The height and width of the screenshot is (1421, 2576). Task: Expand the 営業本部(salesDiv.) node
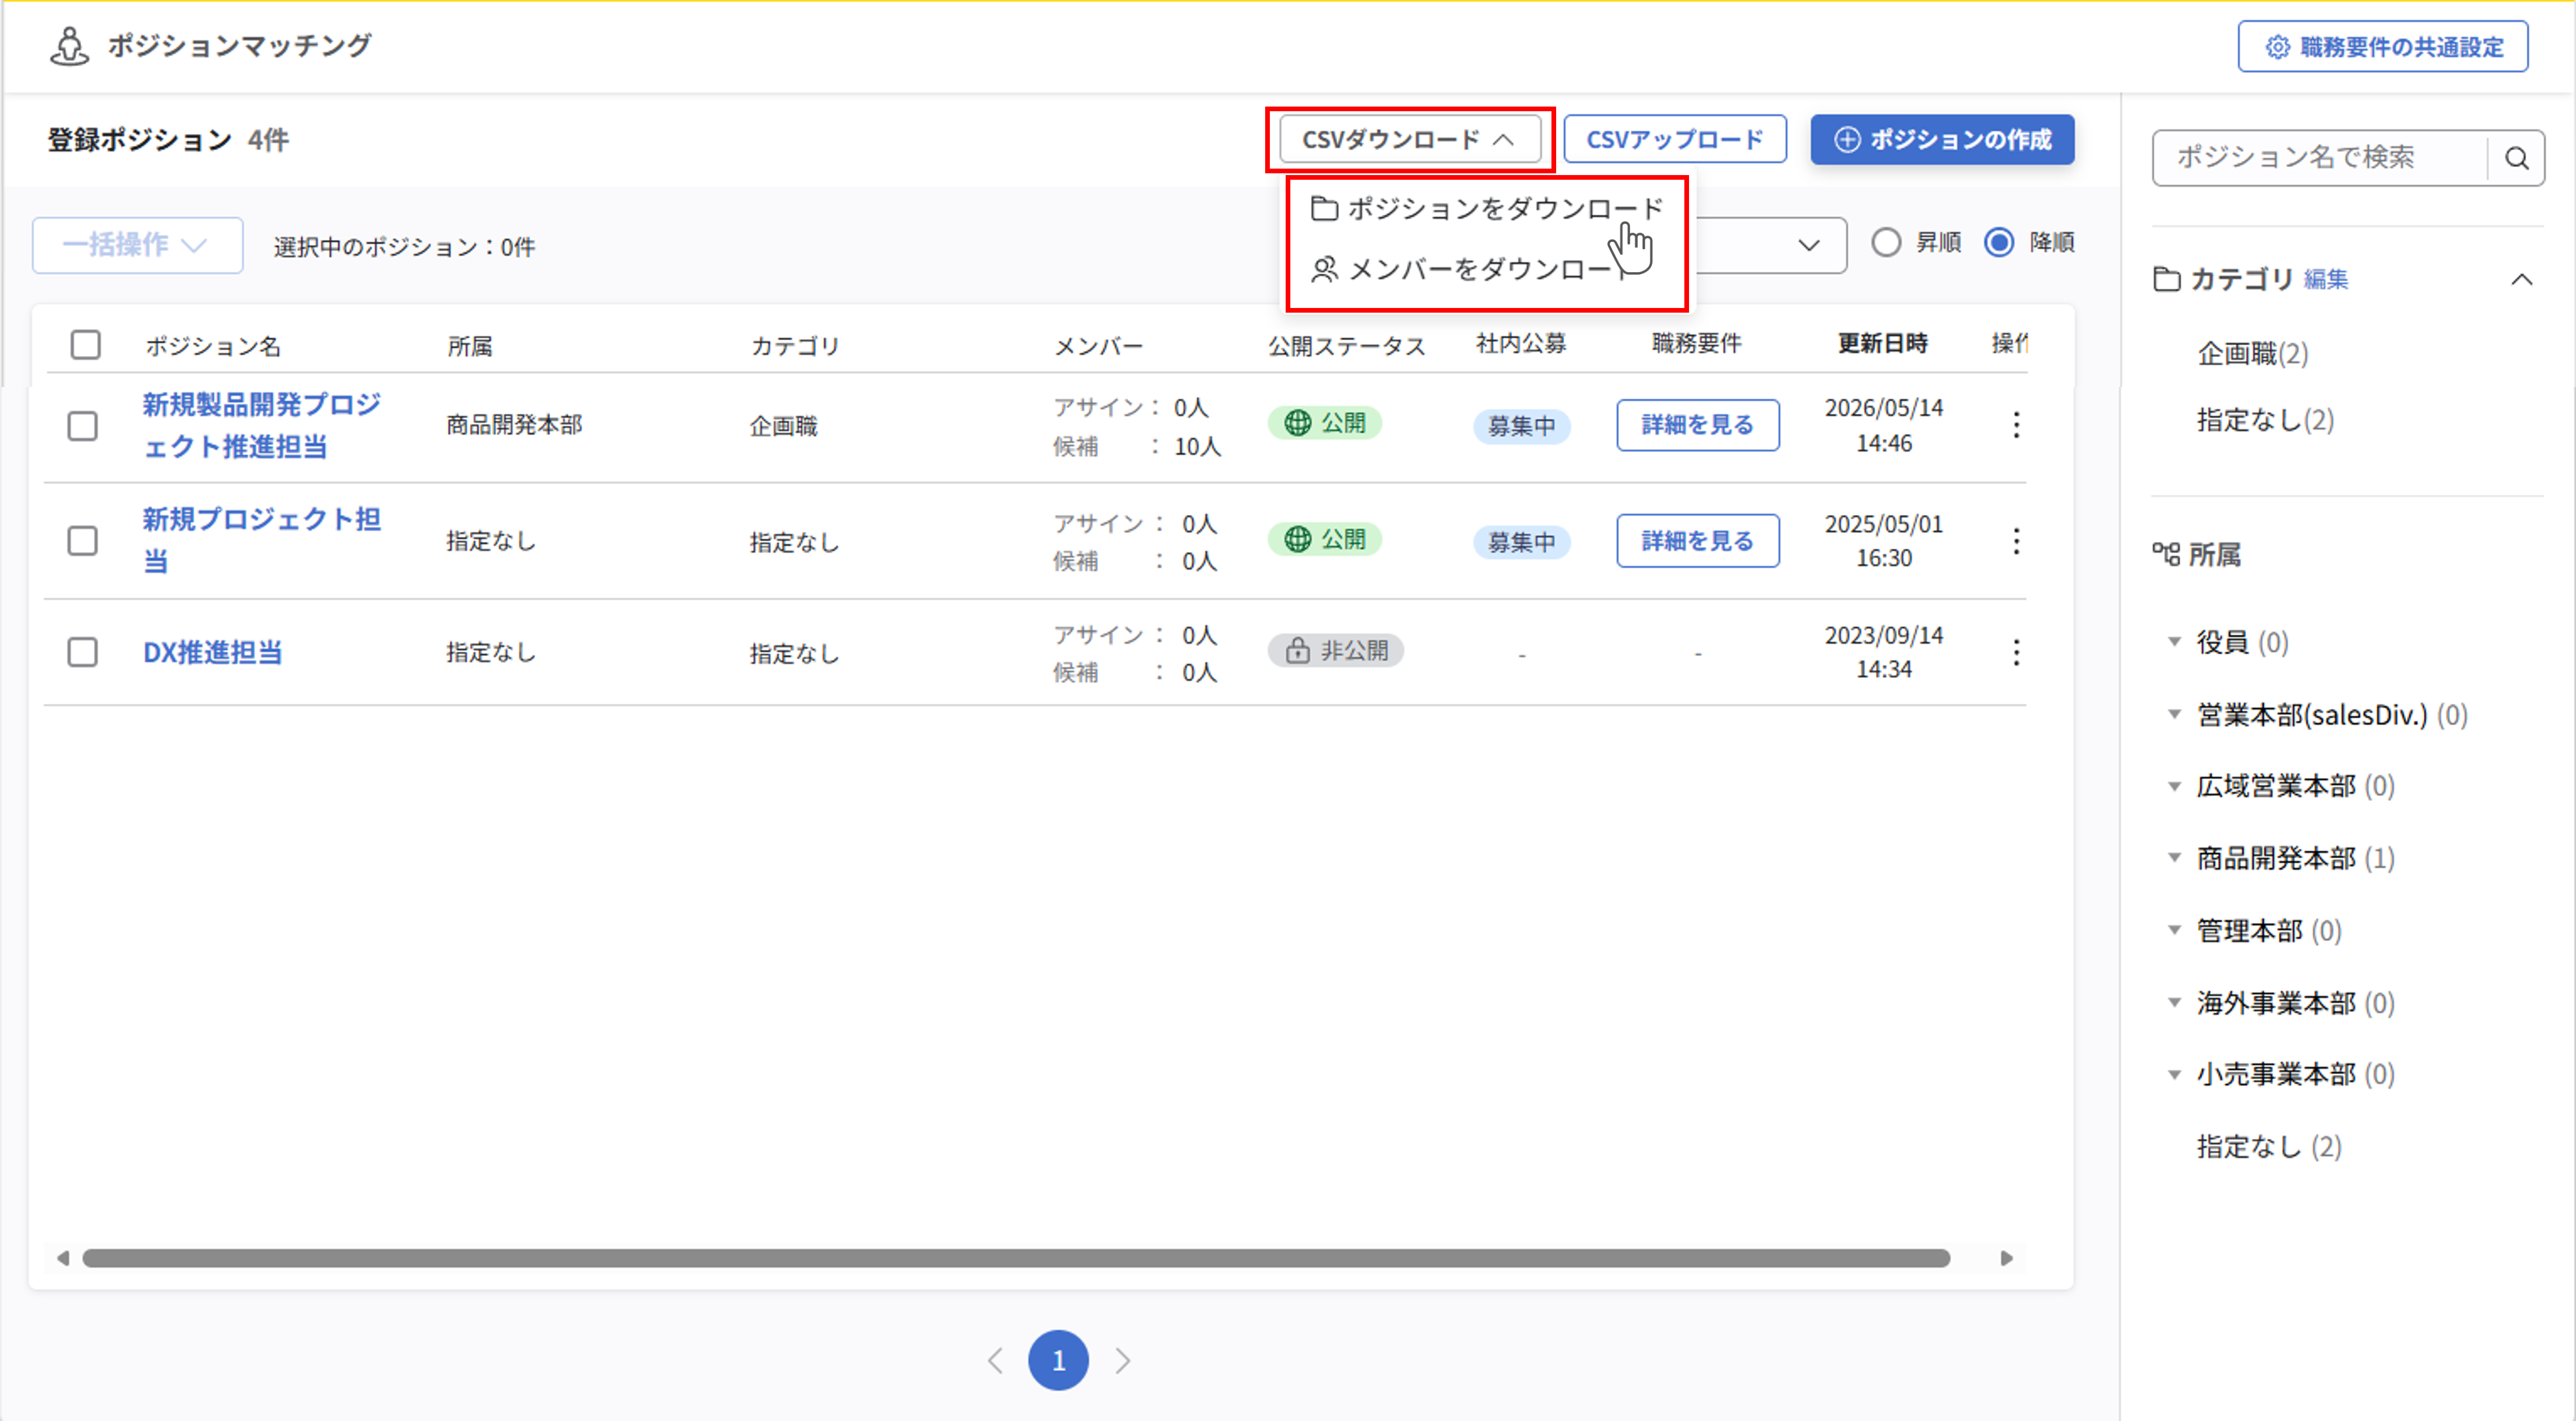pyautogui.click(x=2174, y=714)
